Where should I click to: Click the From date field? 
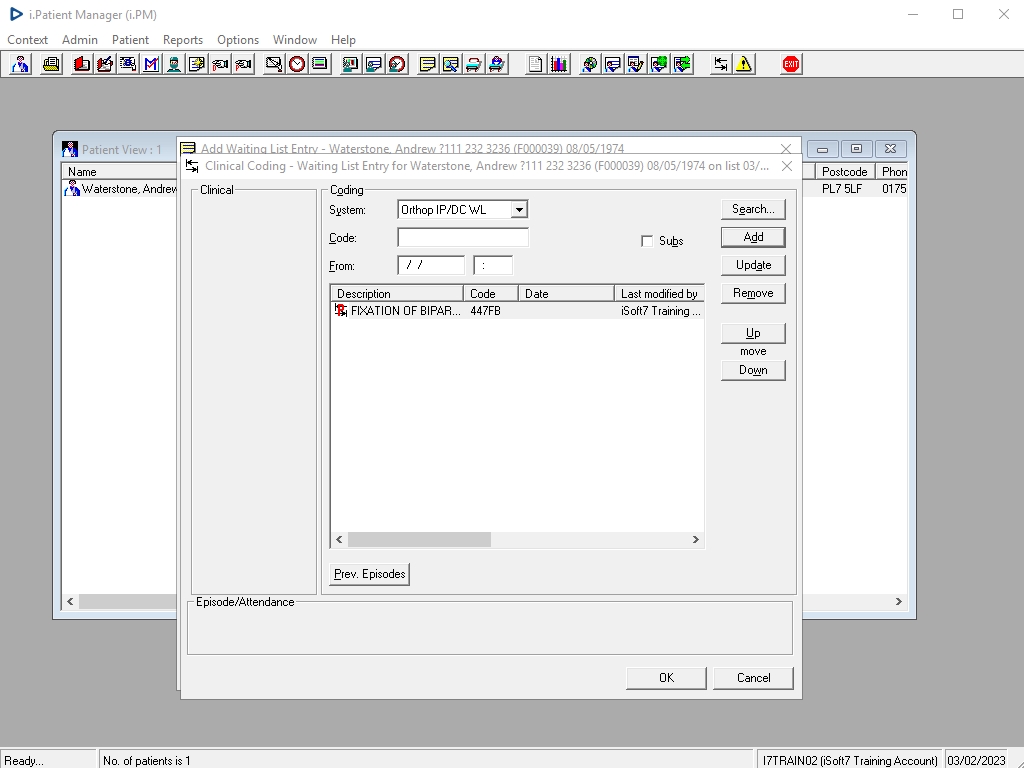pyautogui.click(x=431, y=265)
